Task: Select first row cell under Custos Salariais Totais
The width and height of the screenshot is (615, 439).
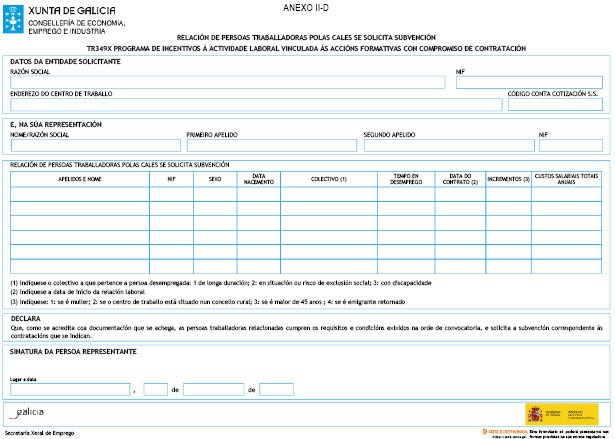Action: tap(567, 194)
